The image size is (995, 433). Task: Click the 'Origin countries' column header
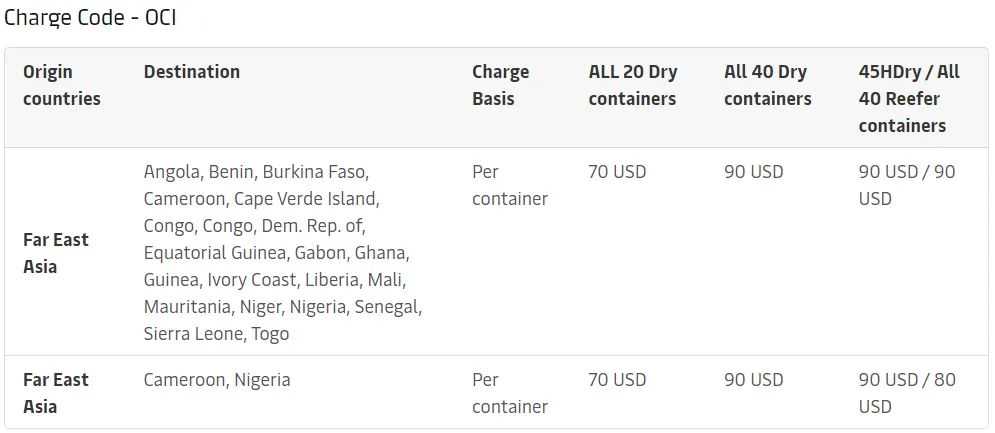point(62,85)
